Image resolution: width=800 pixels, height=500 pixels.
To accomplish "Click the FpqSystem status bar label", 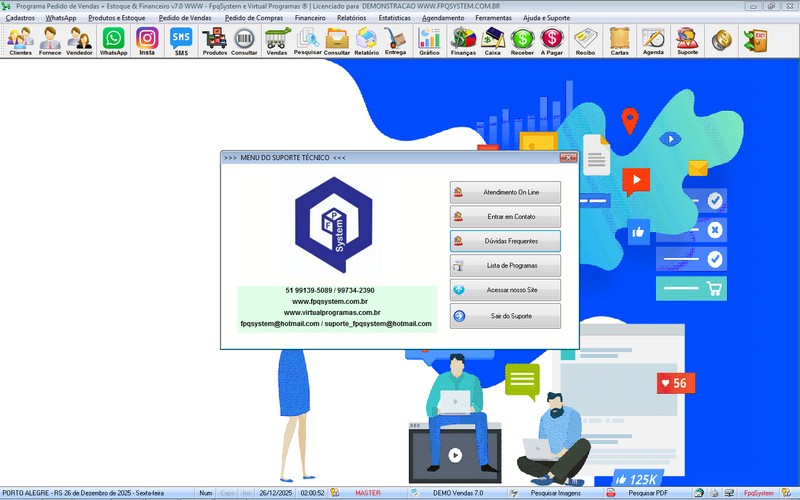I will pyautogui.click(x=758, y=493).
